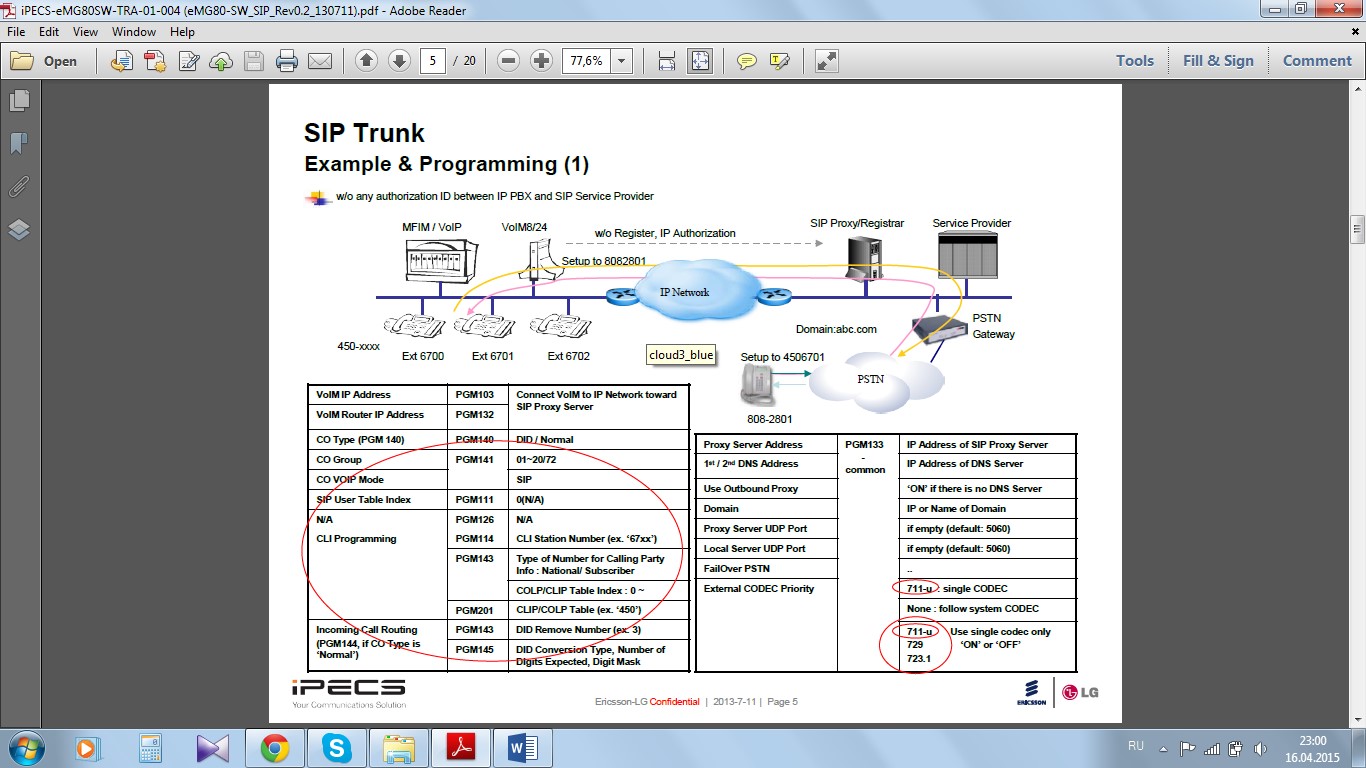Open the Window menu
Screen dimensions: 1366x768
point(134,32)
